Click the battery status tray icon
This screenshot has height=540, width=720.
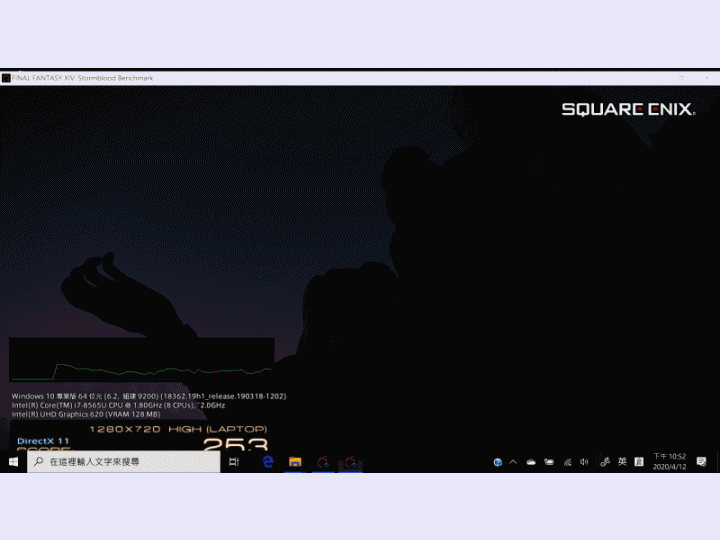549,462
